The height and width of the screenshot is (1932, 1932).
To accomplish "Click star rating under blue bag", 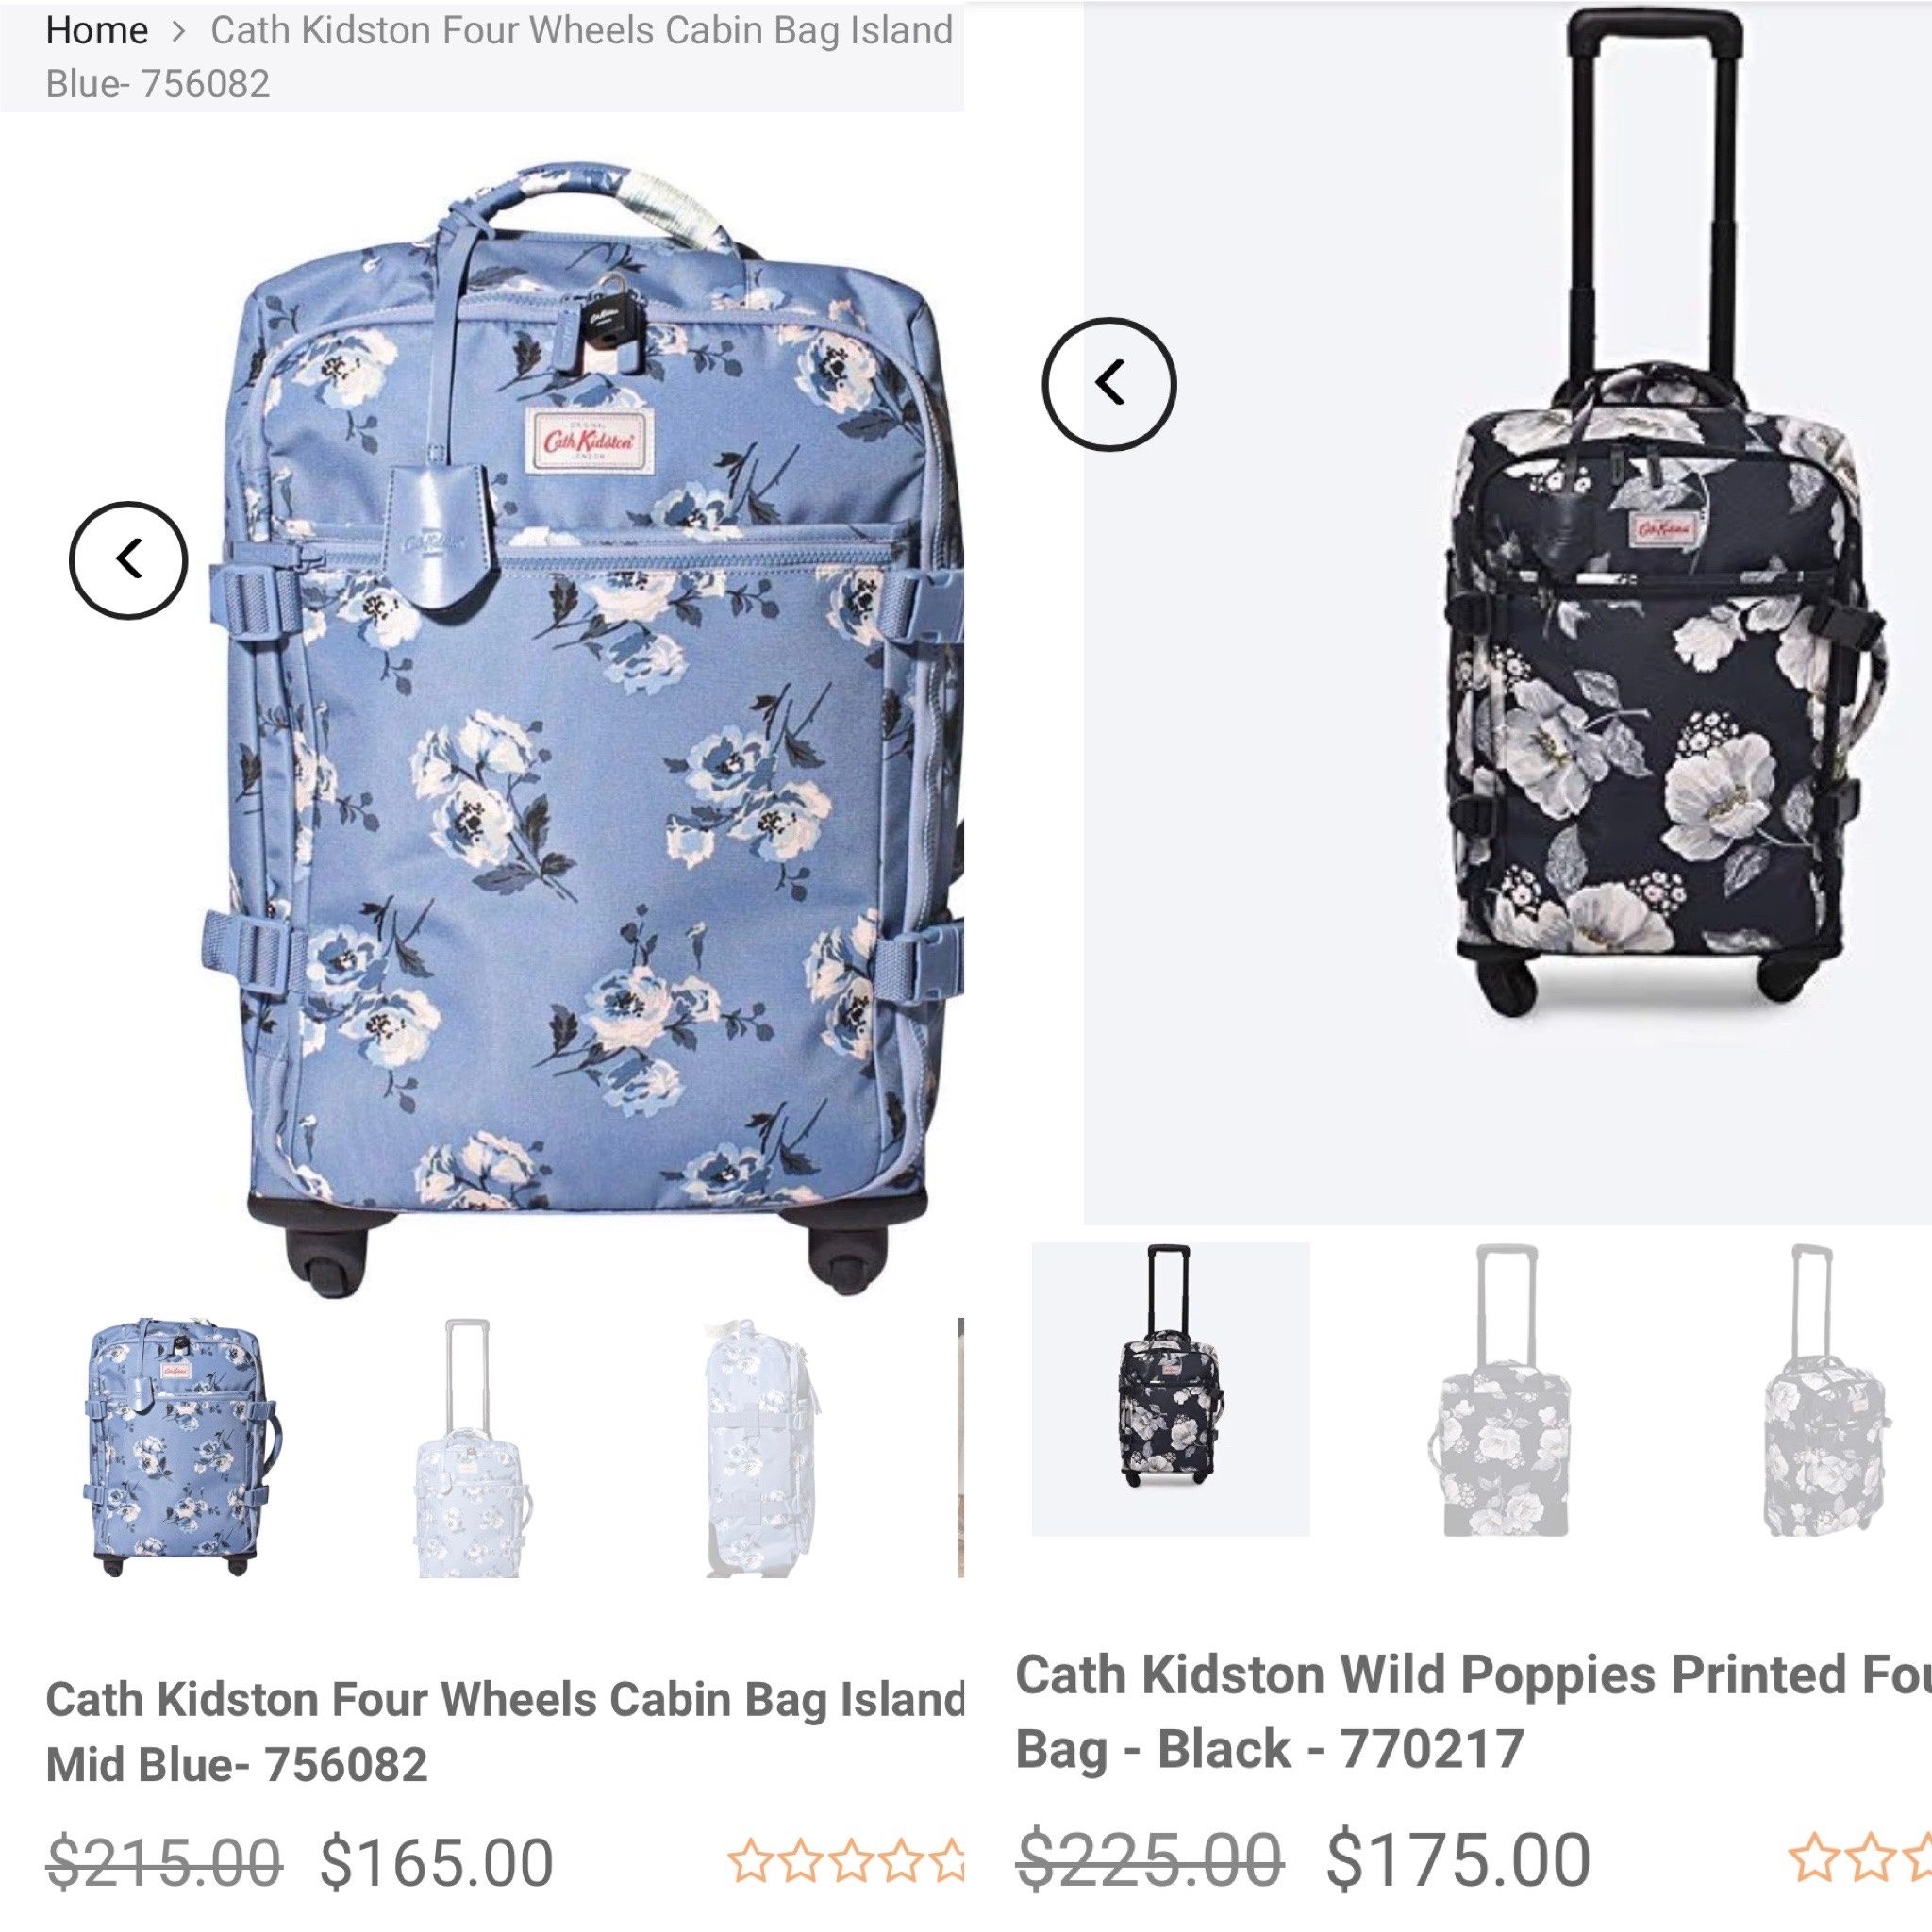I will click(847, 1859).
